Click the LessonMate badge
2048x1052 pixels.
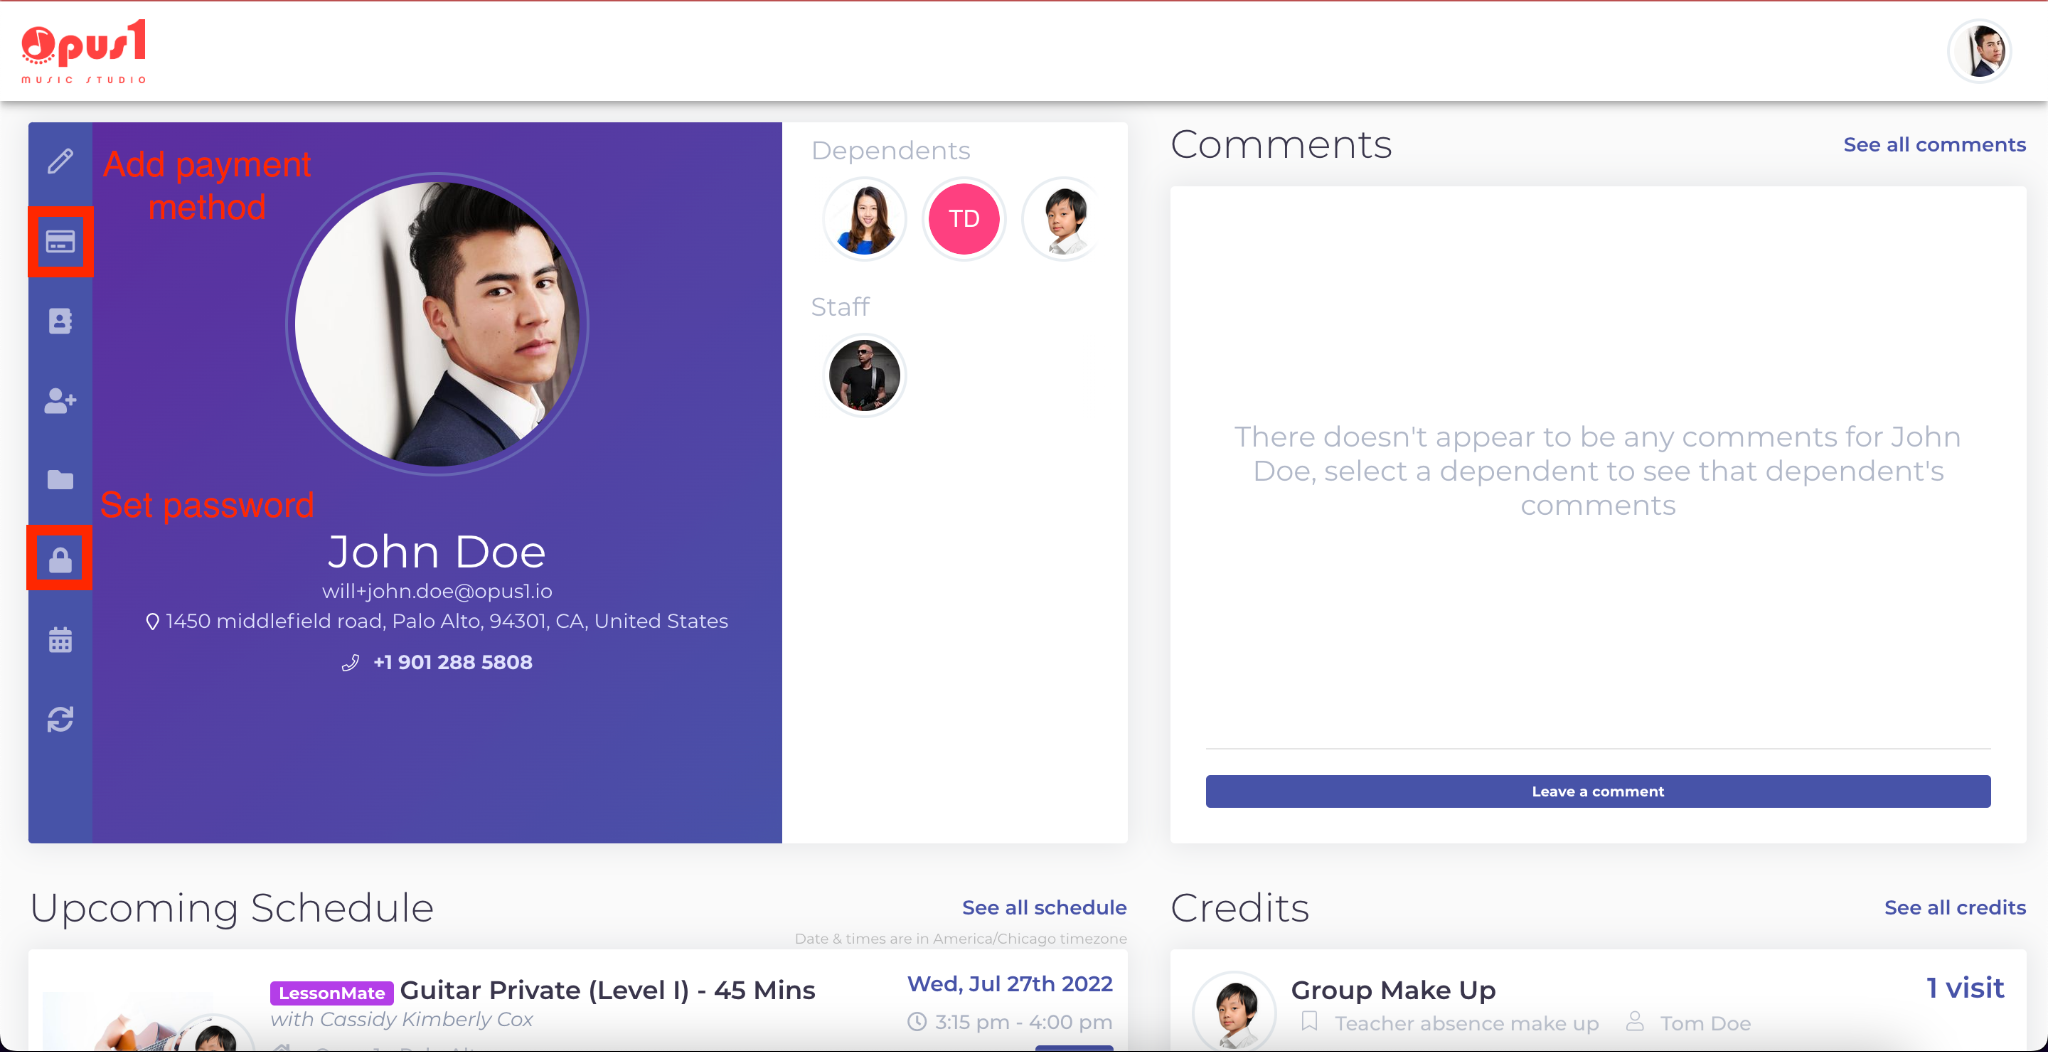[x=331, y=993]
